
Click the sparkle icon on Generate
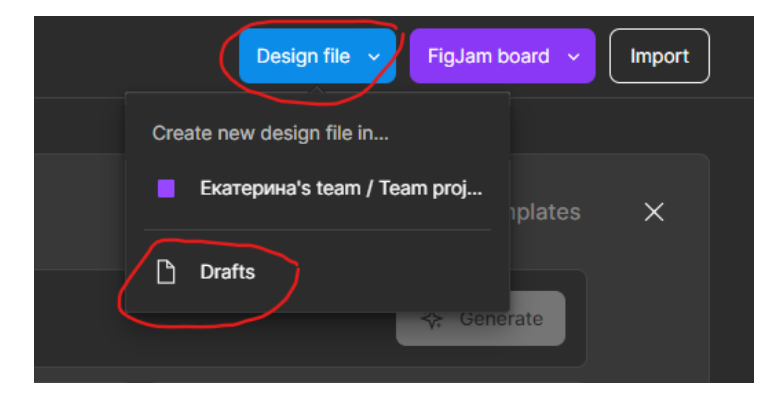click(x=432, y=320)
